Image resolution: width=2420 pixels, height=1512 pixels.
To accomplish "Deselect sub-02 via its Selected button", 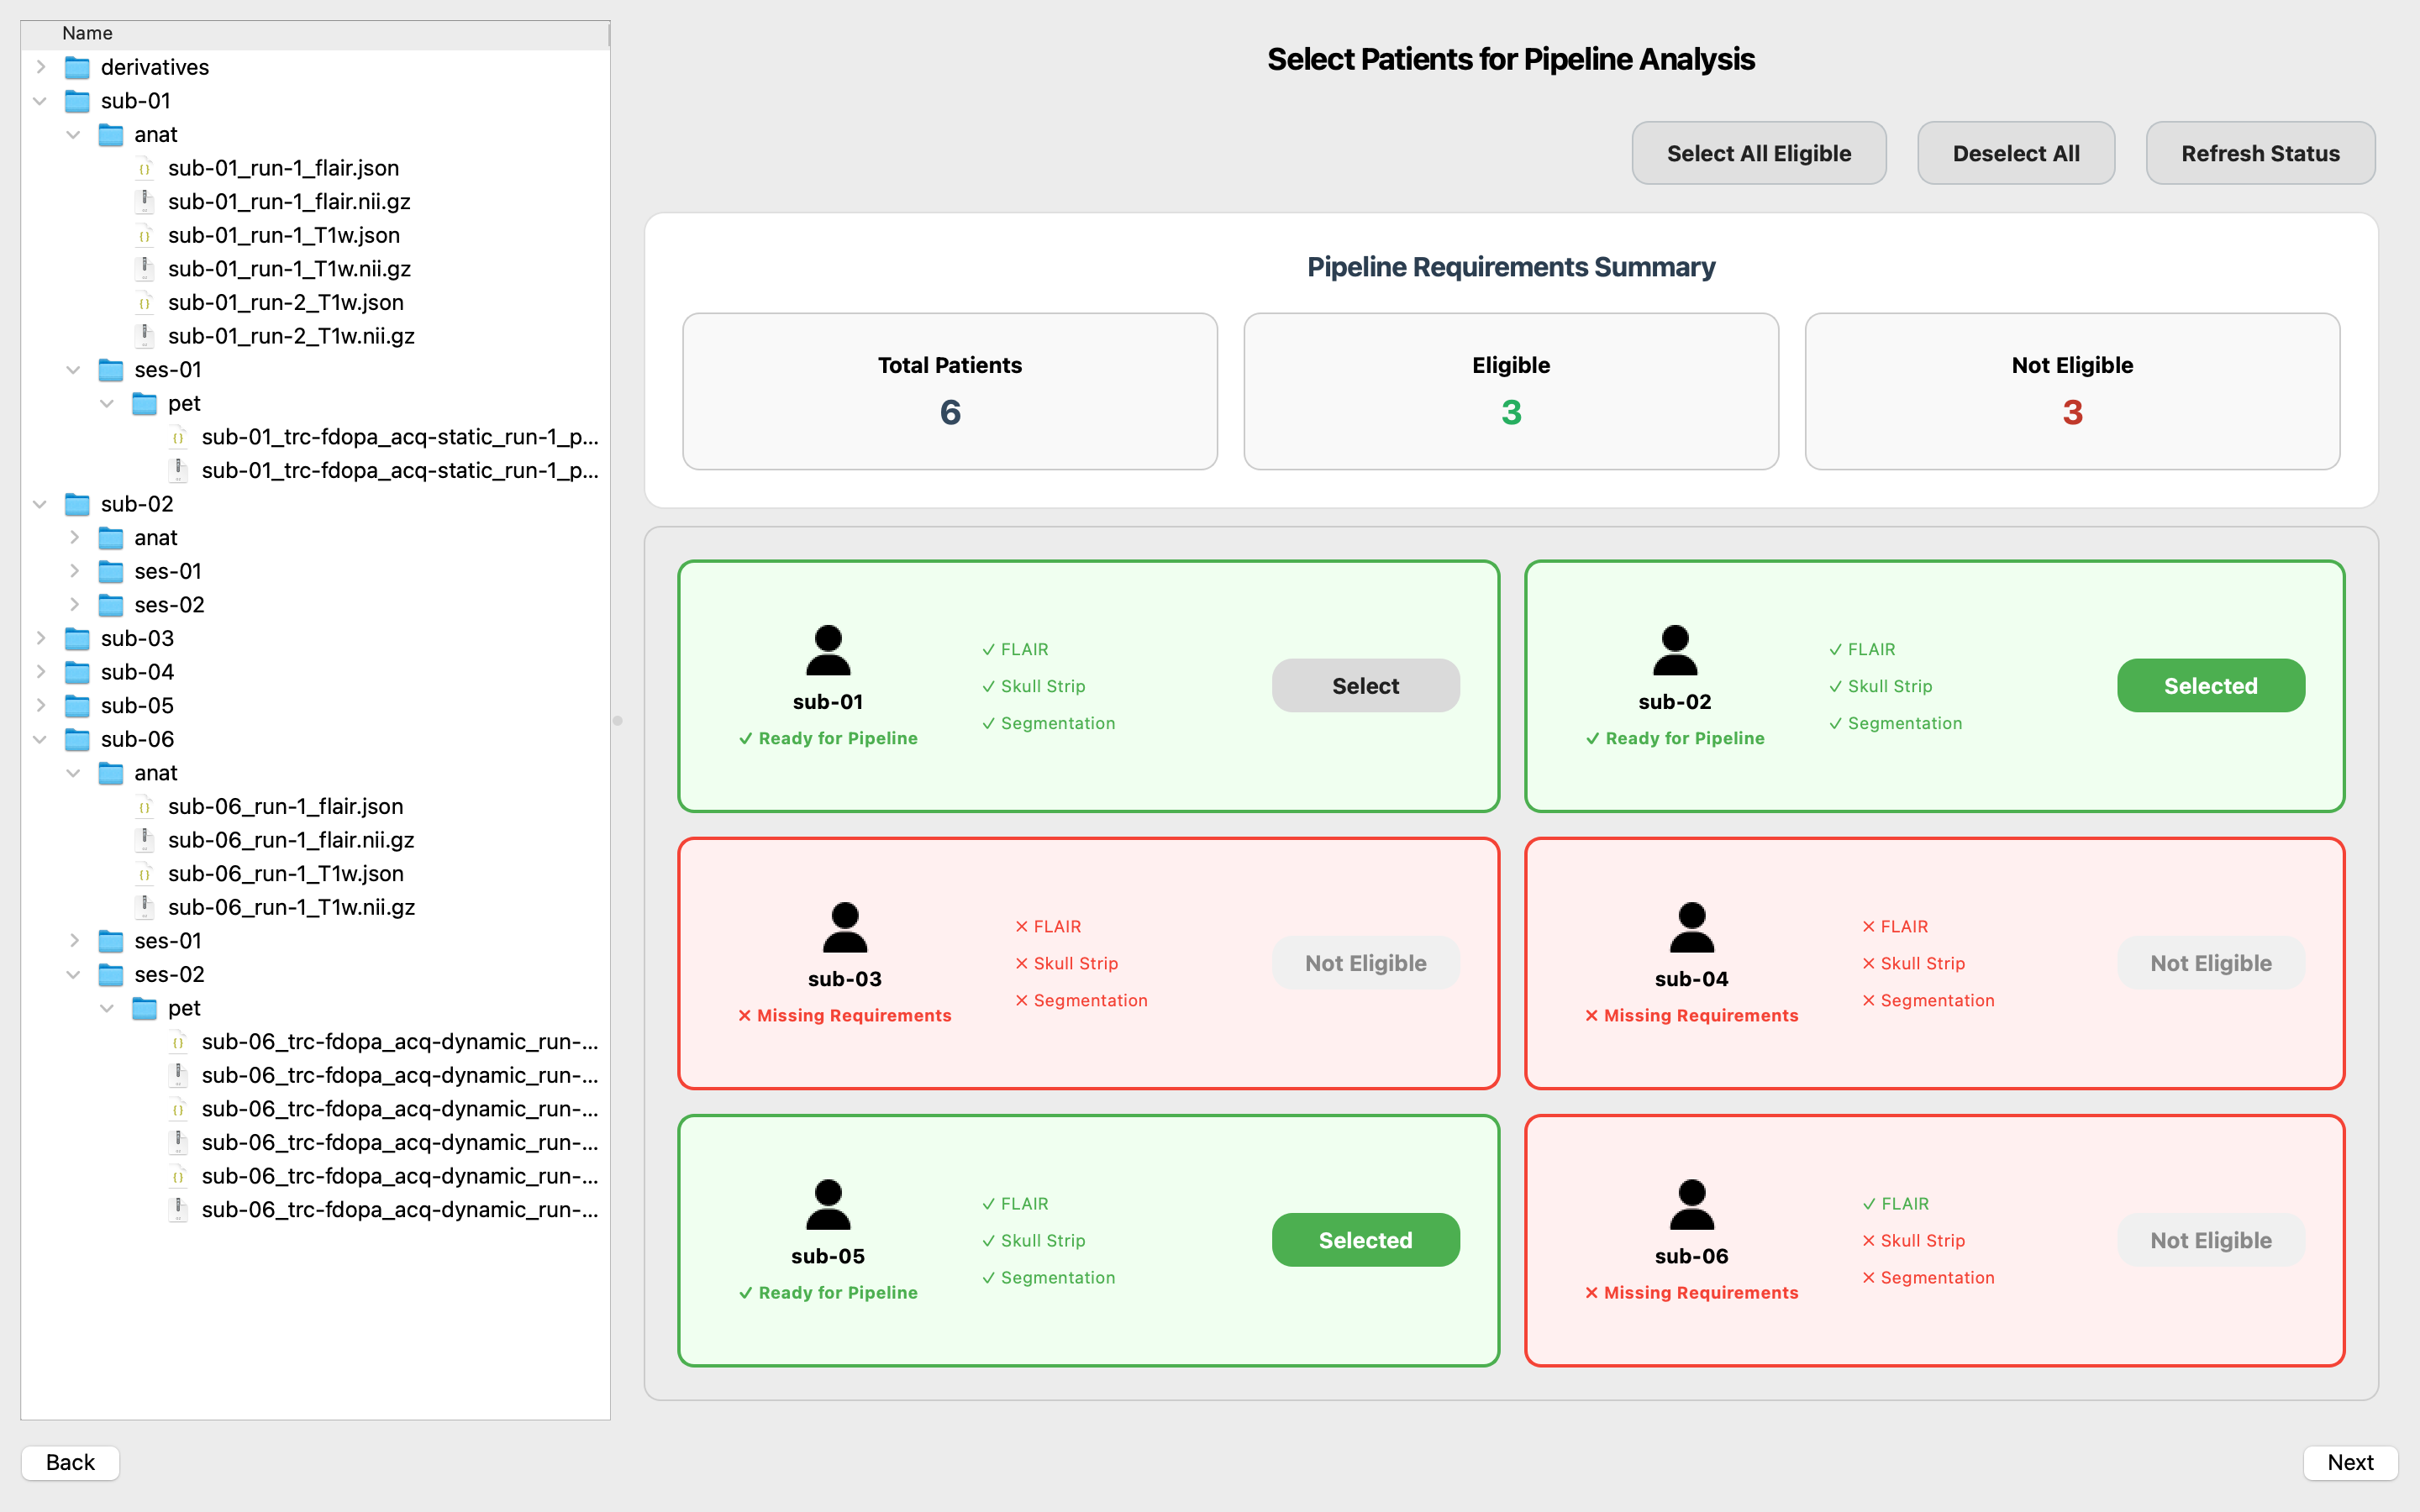I will pos(2210,685).
